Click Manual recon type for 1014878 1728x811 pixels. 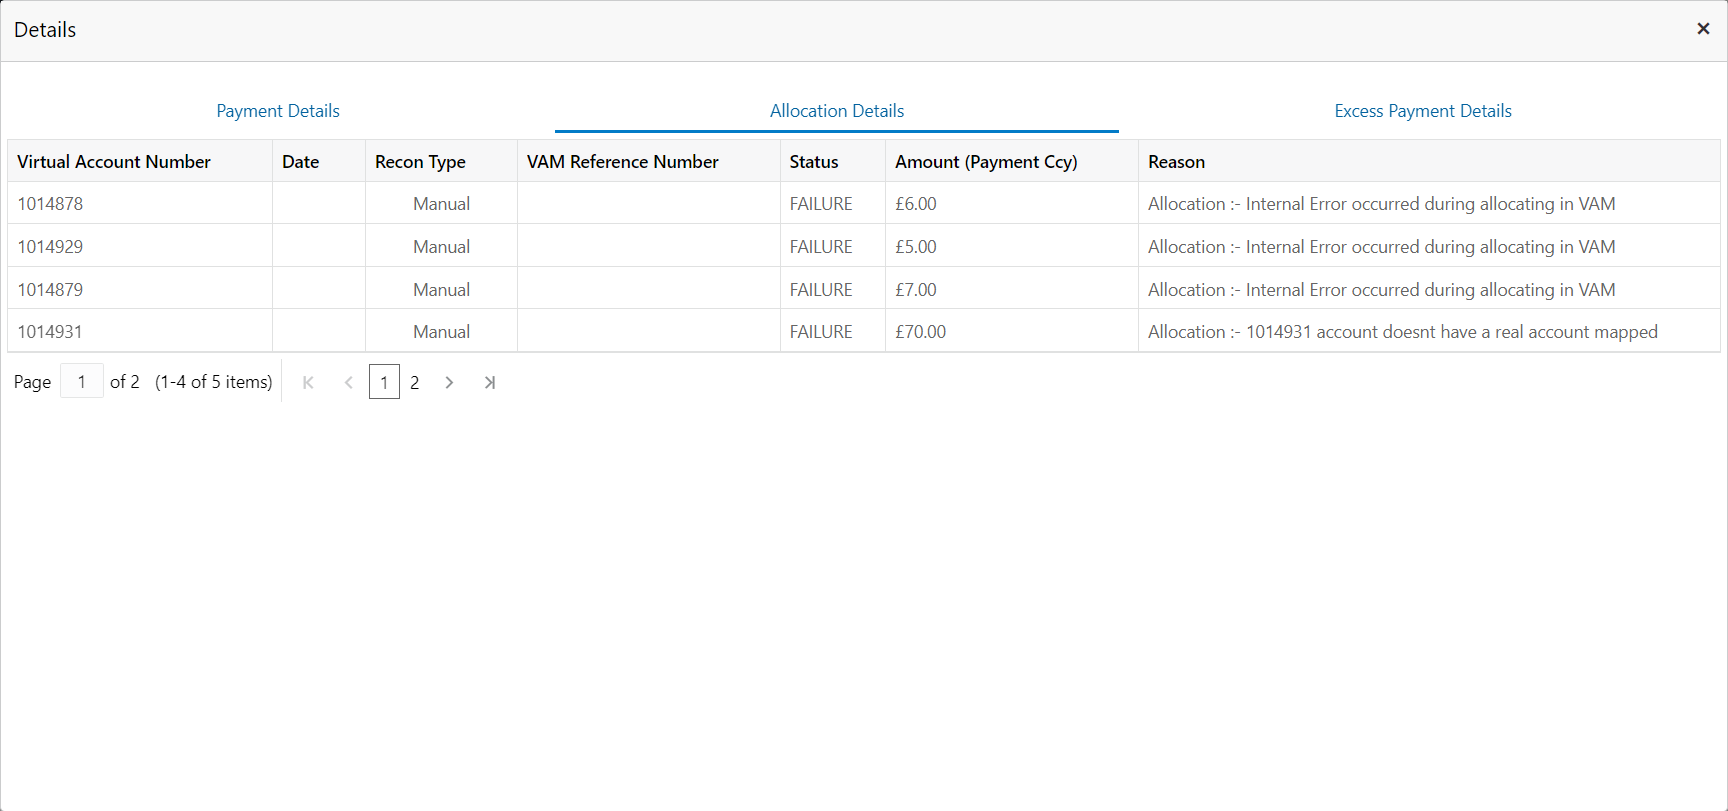click(x=441, y=203)
